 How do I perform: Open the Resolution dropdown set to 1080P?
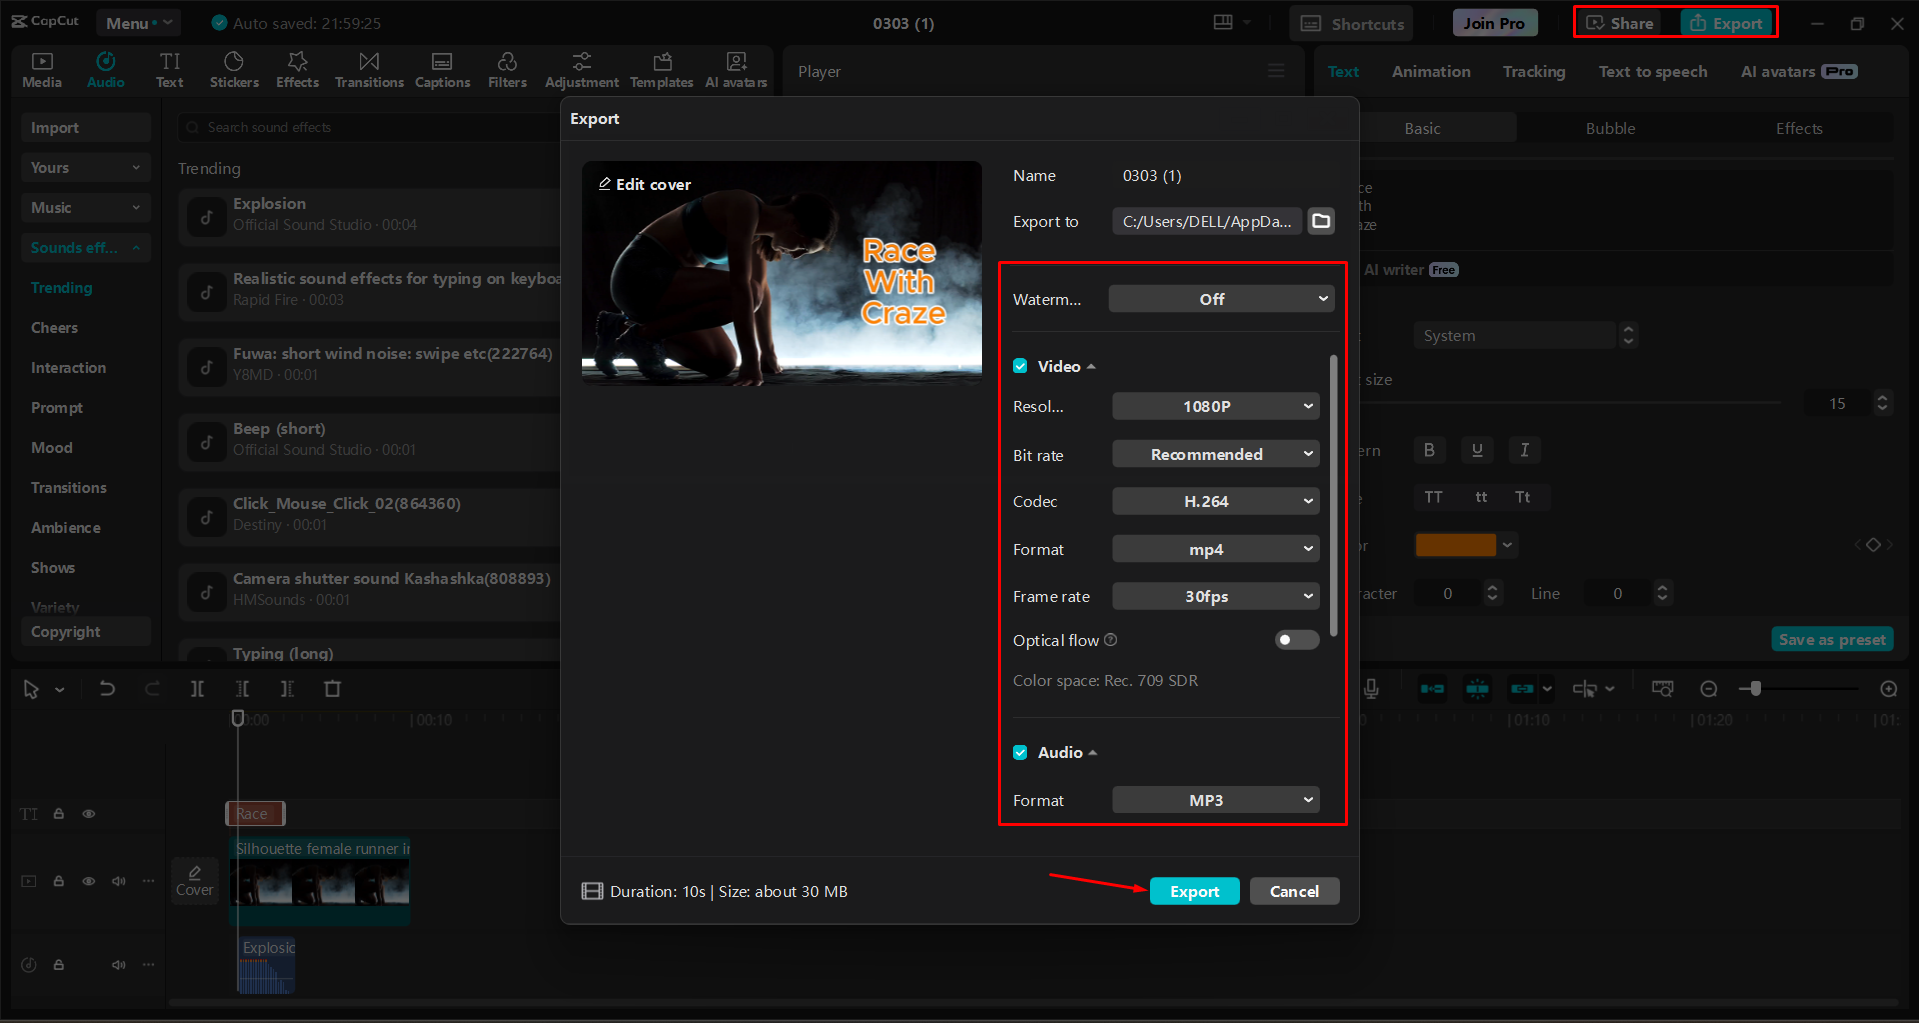point(1215,406)
